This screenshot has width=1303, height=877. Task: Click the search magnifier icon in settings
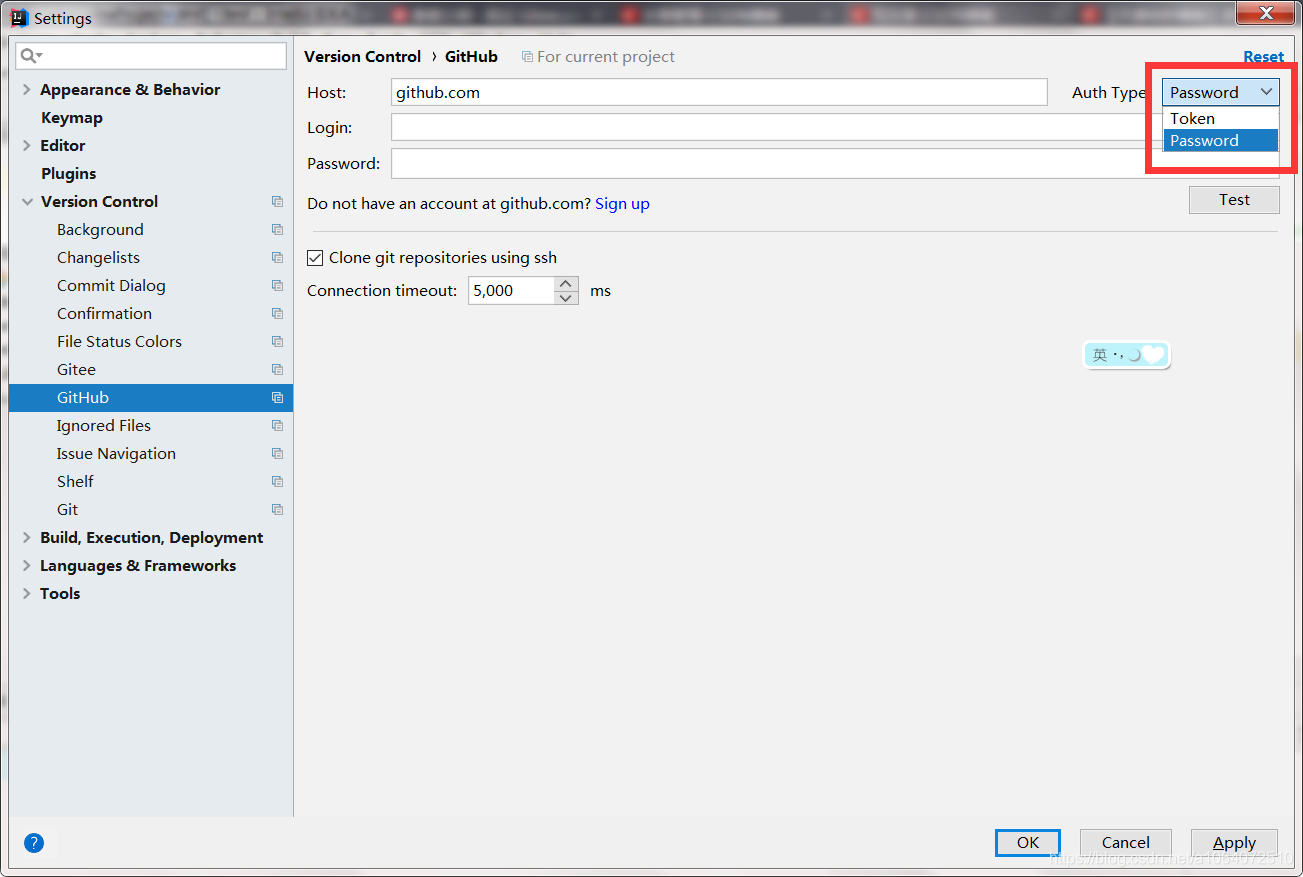tap(30, 56)
